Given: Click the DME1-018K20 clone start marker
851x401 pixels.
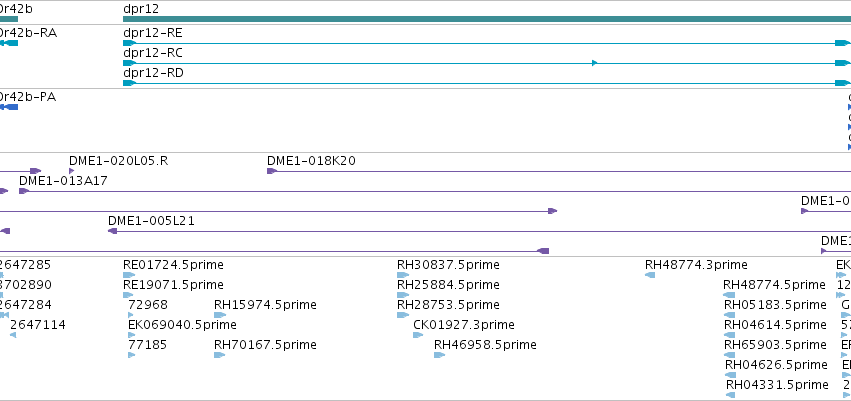Looking at the screenshot, I should 272,171.
